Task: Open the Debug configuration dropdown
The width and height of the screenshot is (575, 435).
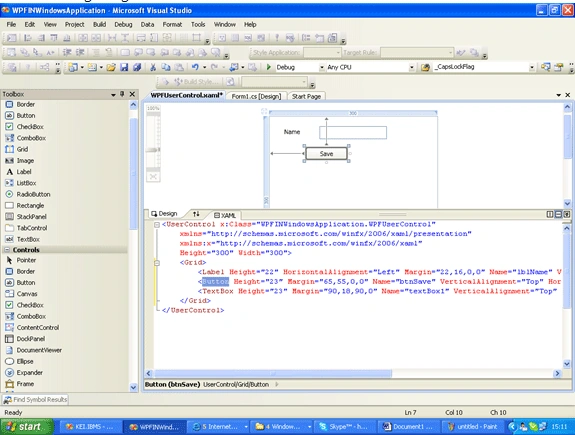Action: [322, 67]
